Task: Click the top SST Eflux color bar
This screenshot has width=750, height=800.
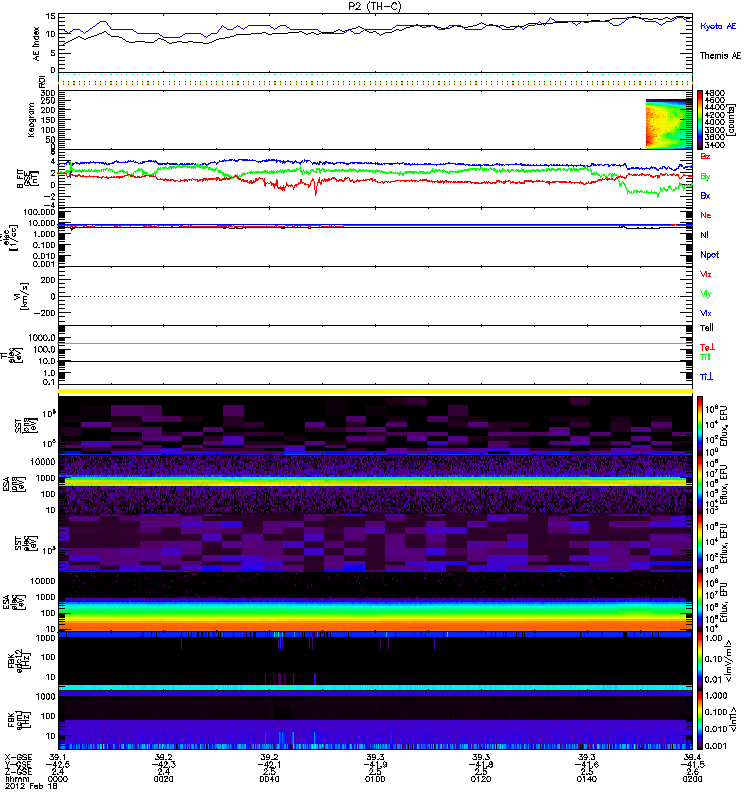Action: tap(700, 423)
